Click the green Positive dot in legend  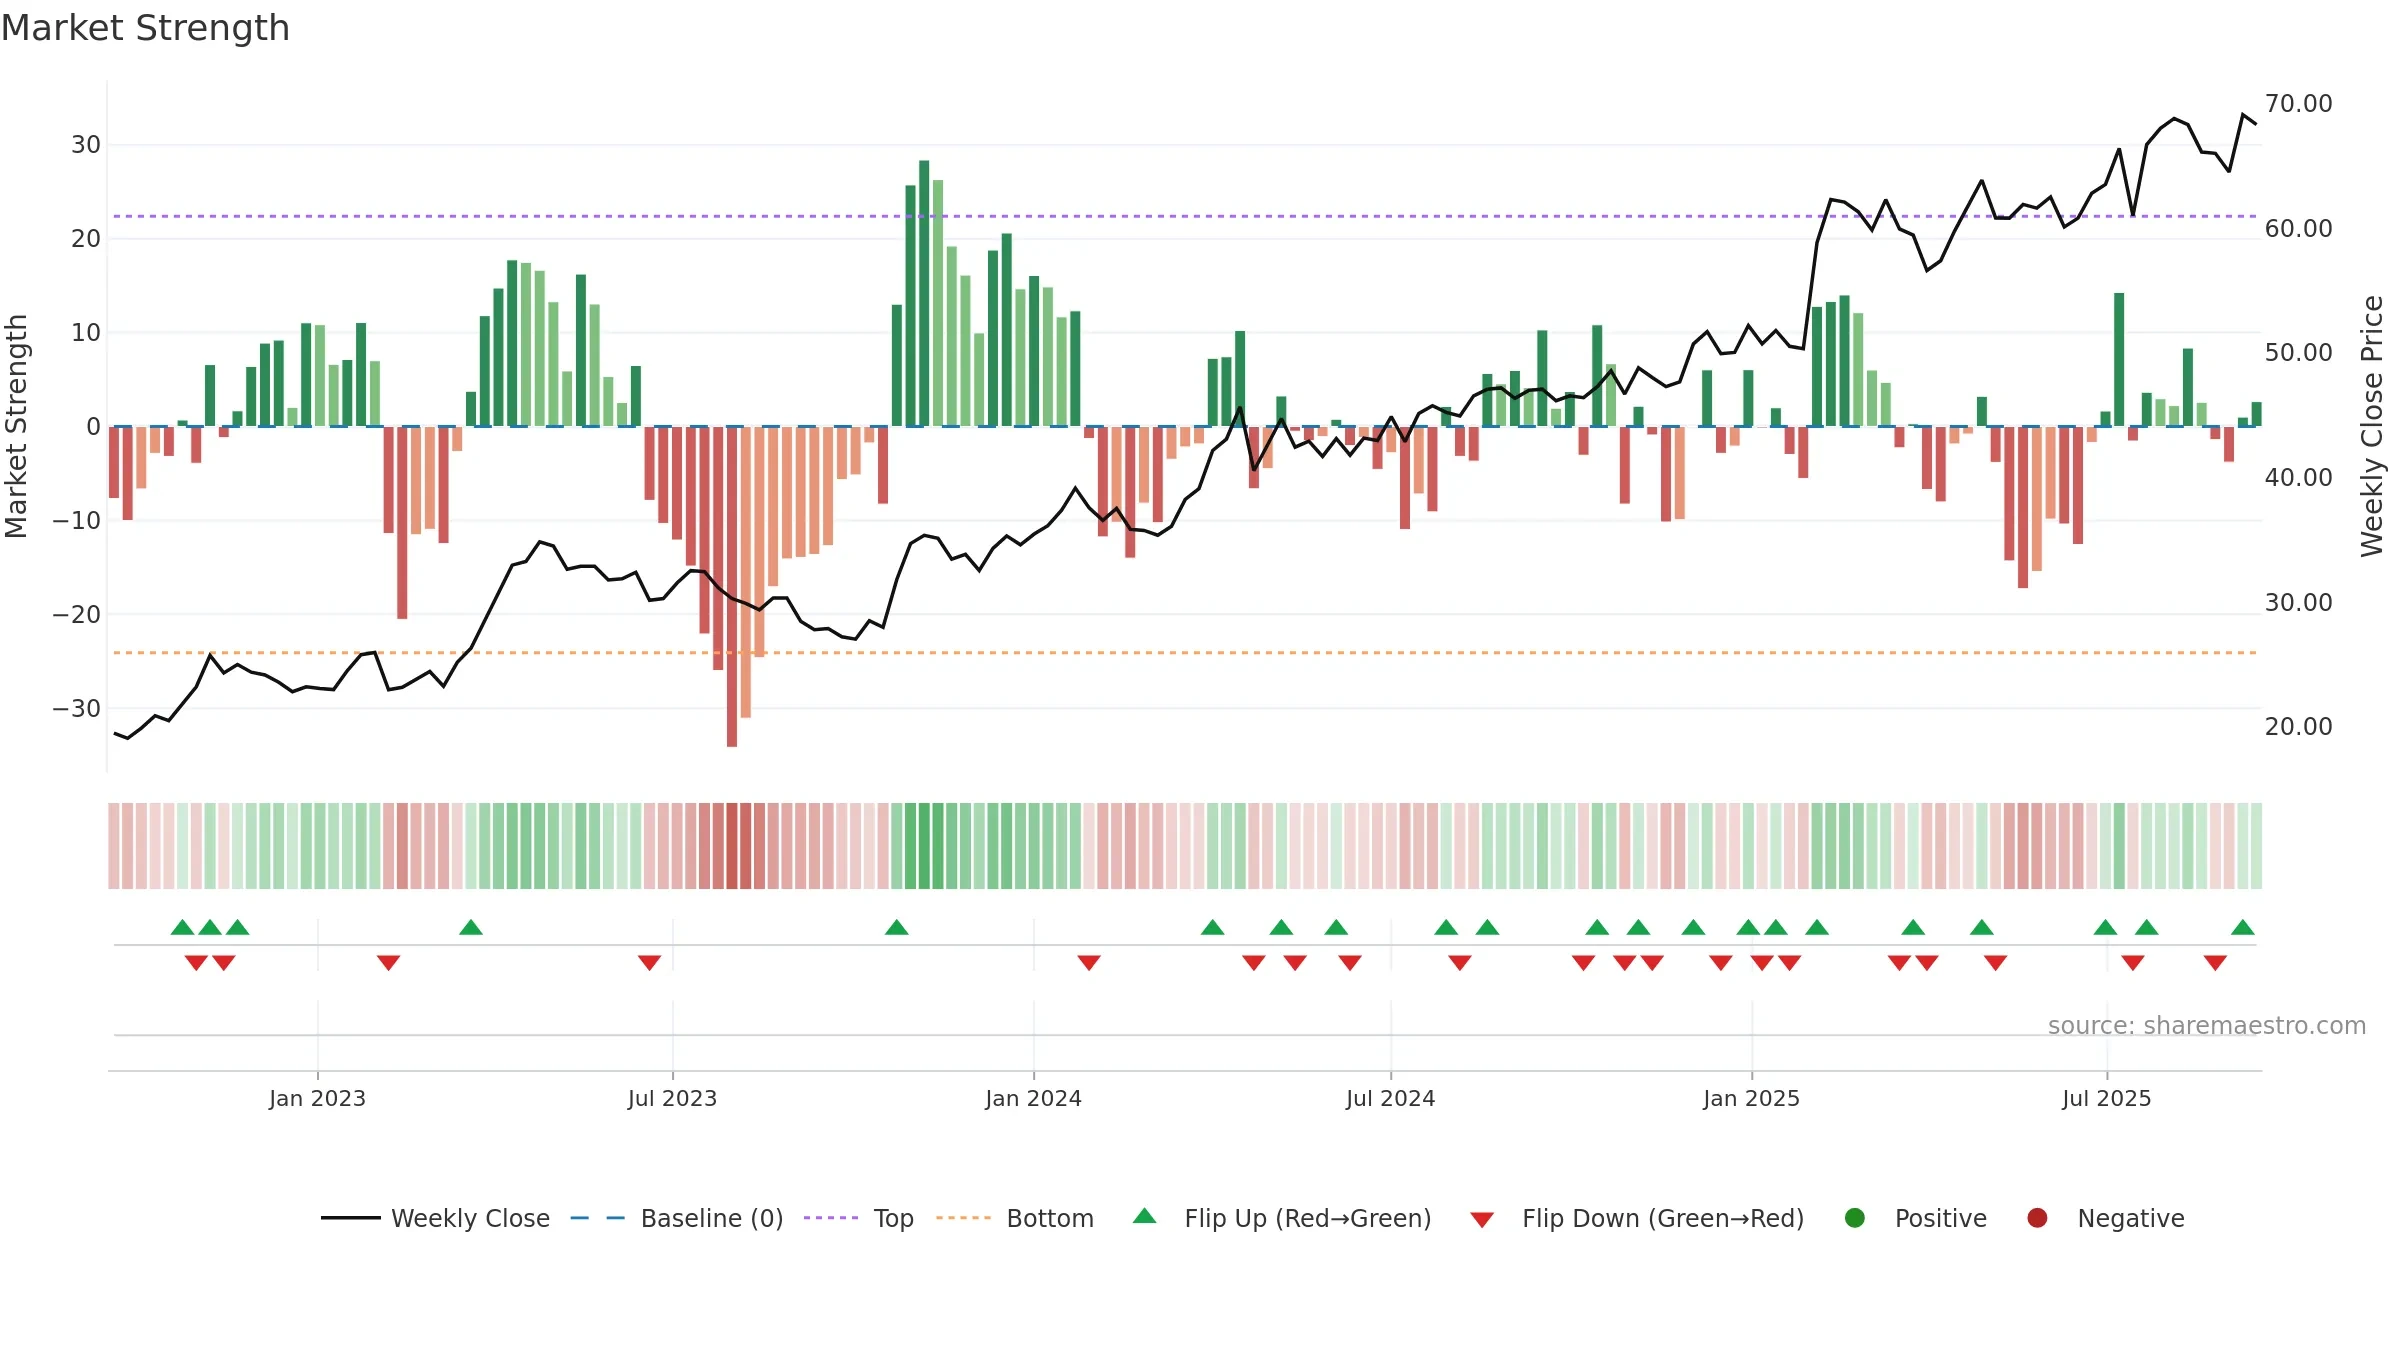pyautogui.click(x=1855, y=1218)
